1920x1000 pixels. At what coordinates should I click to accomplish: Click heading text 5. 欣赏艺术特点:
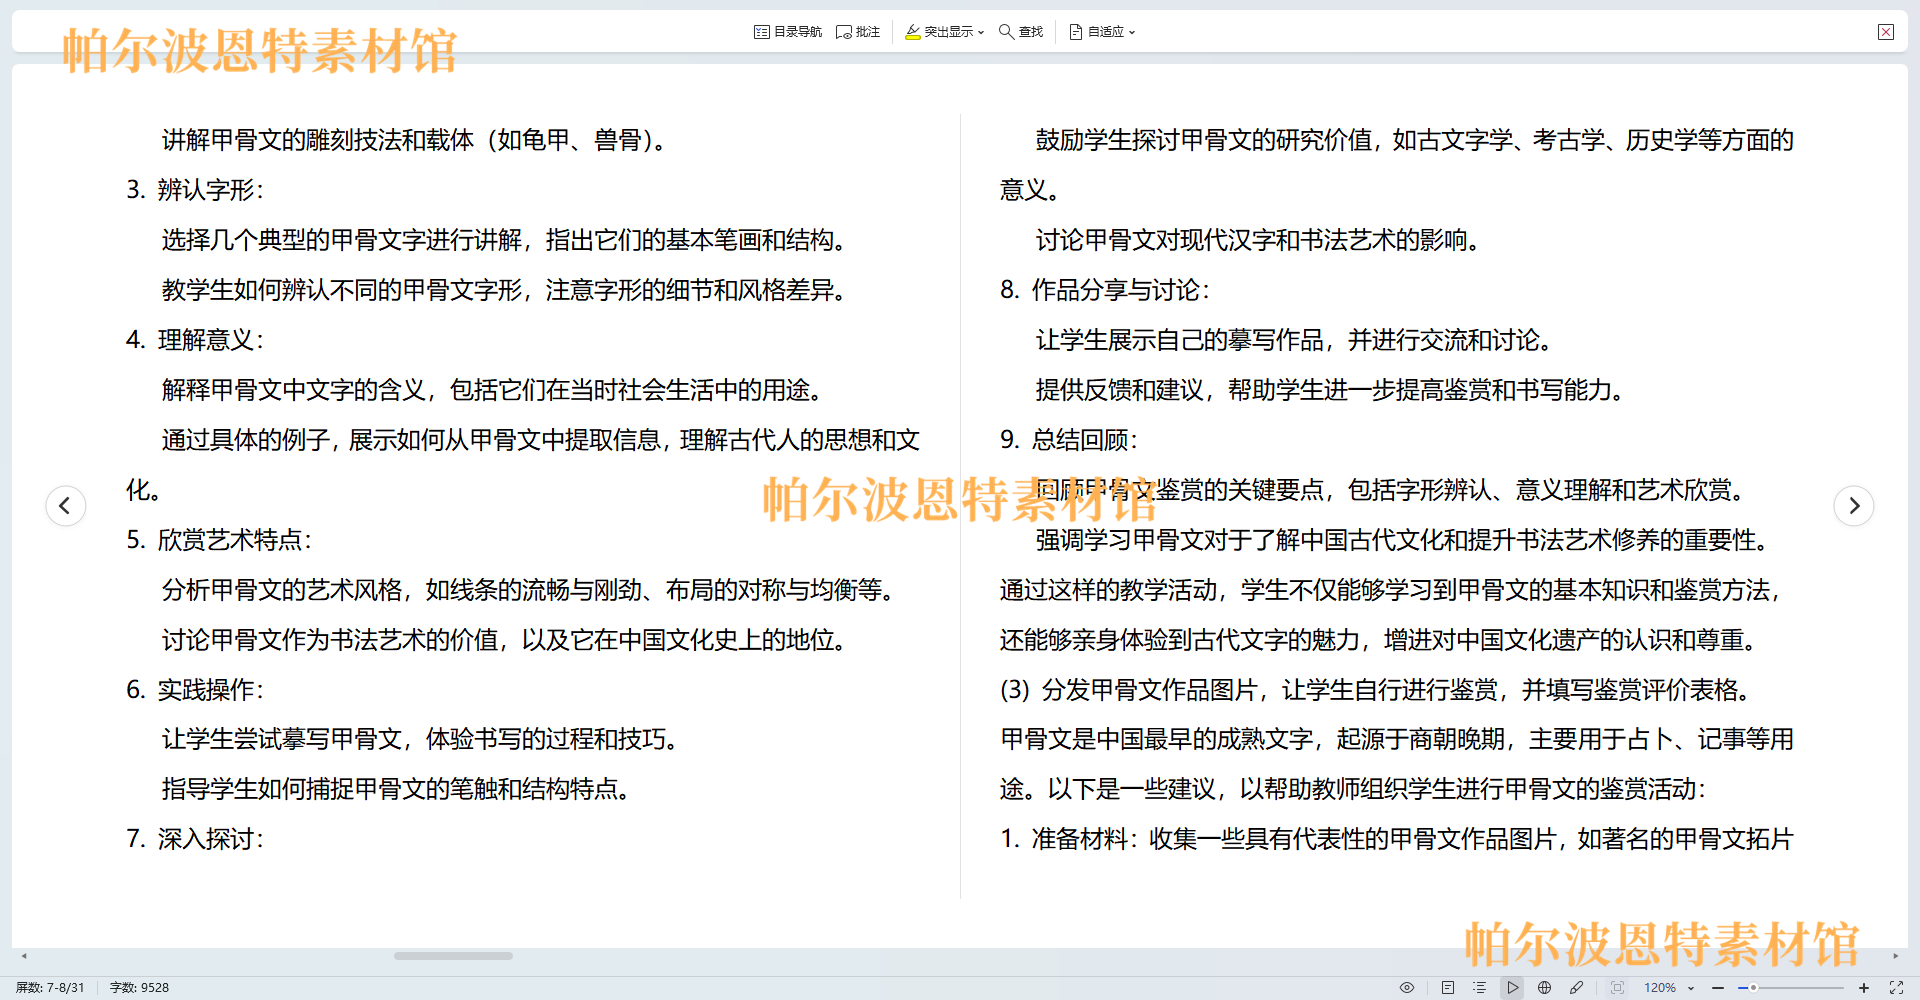(219, 540)
